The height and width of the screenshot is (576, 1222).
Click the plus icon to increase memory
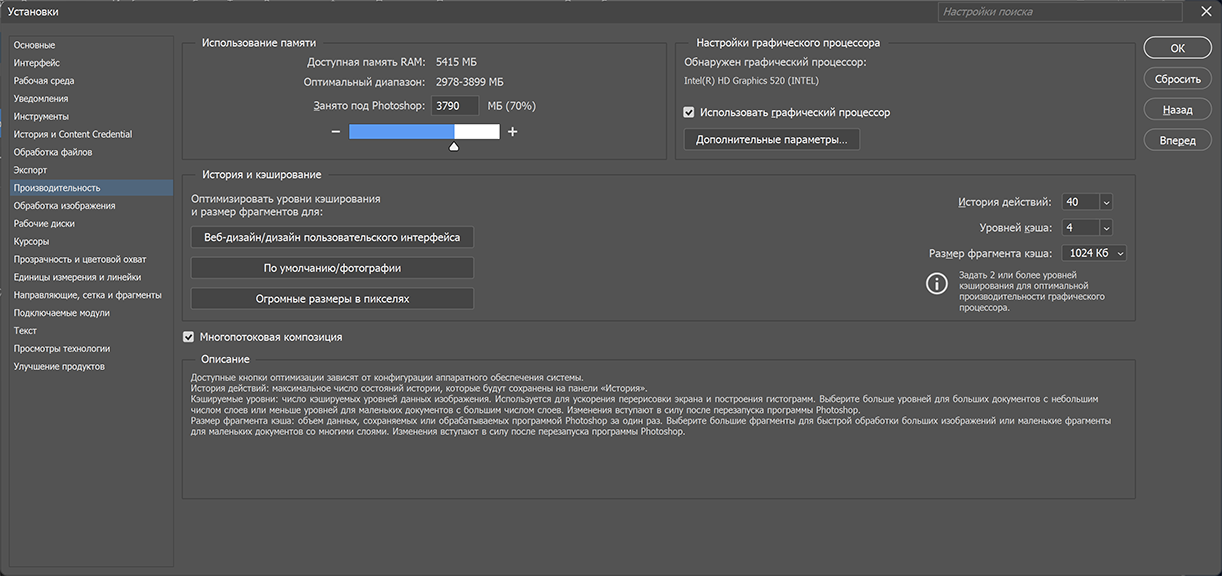(513, 132)
